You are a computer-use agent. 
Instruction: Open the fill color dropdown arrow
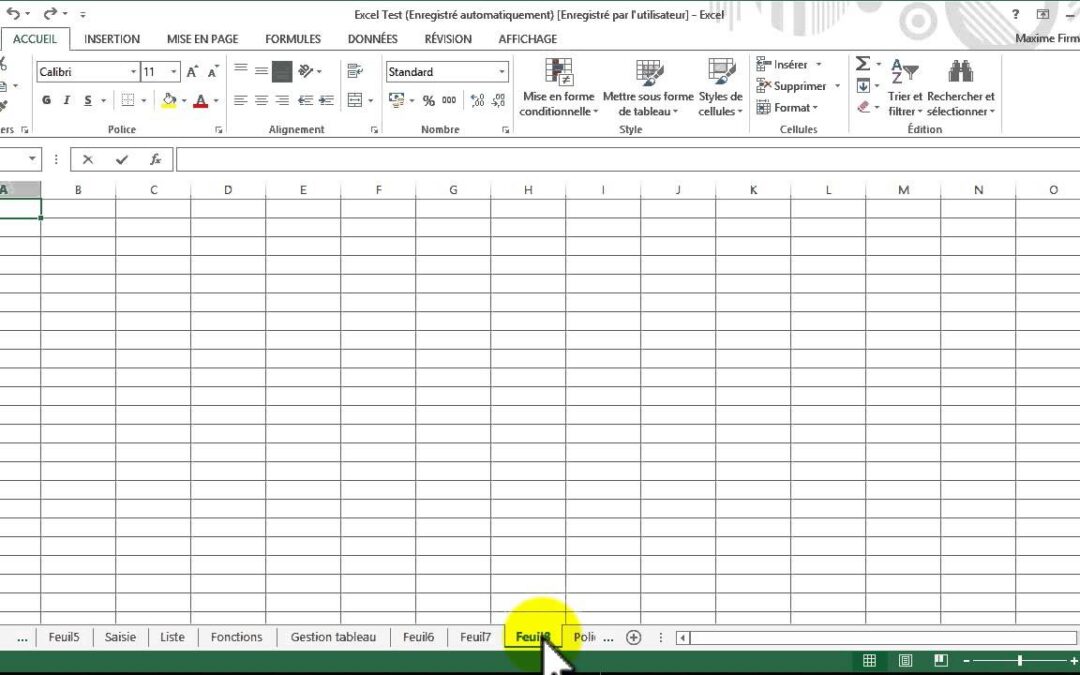(x=184, y=101)
